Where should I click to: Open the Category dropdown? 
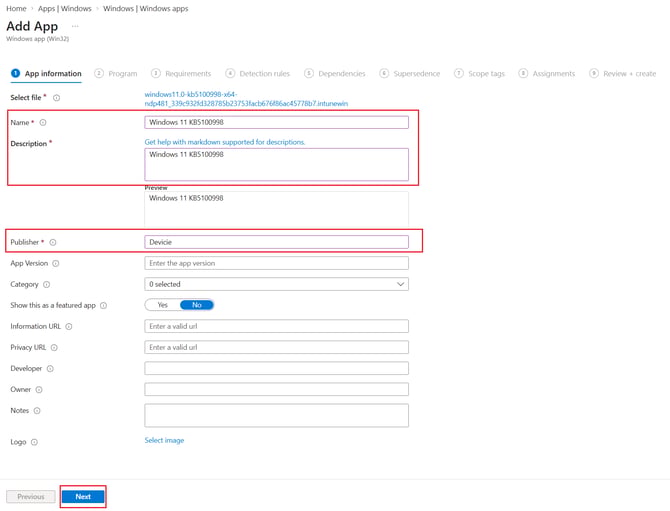[x=276, y=284]
